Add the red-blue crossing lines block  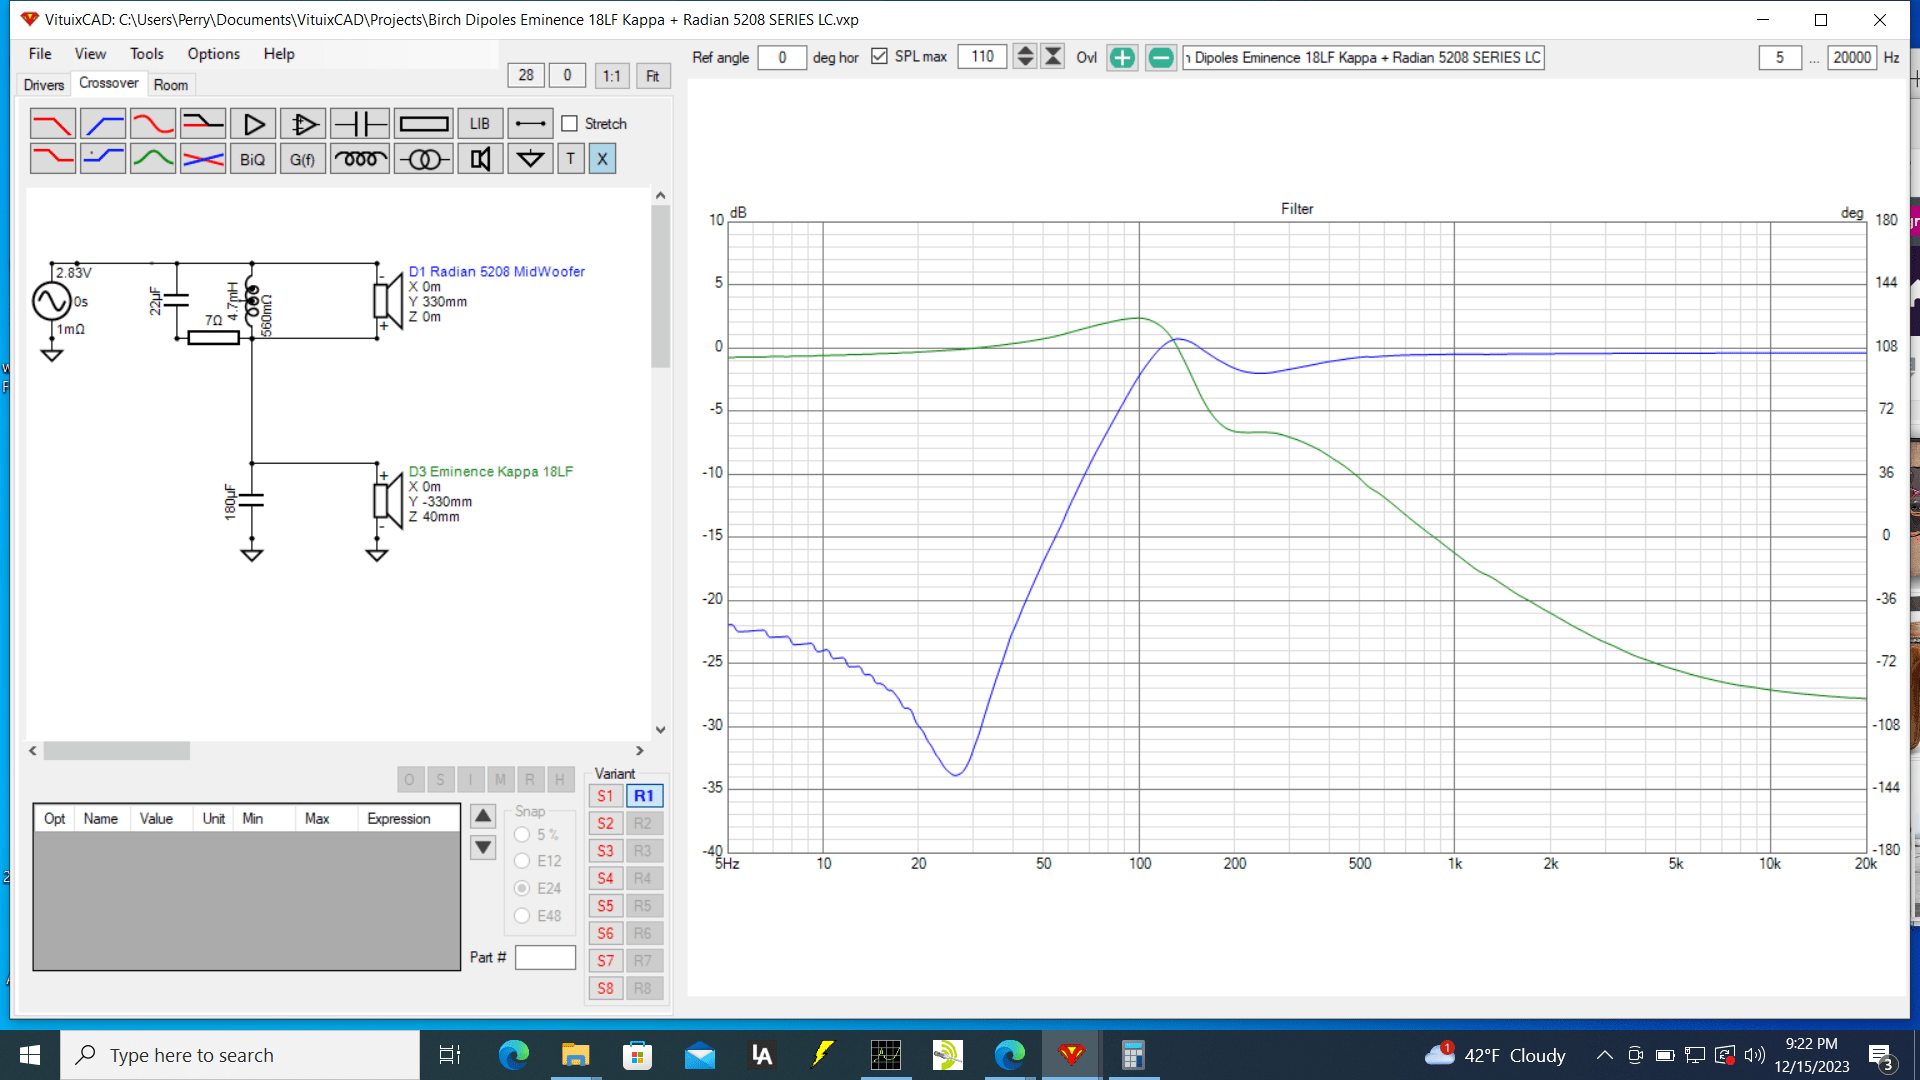pos(203,159)
